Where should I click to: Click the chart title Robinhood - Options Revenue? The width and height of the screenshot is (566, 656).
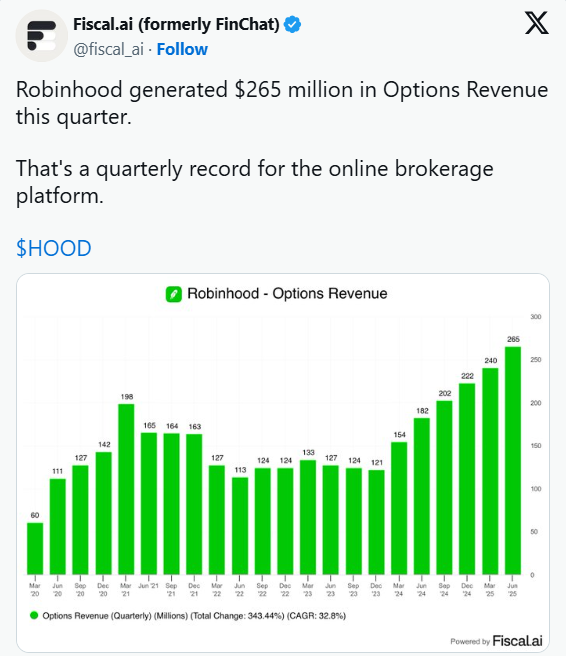[287, 294]
